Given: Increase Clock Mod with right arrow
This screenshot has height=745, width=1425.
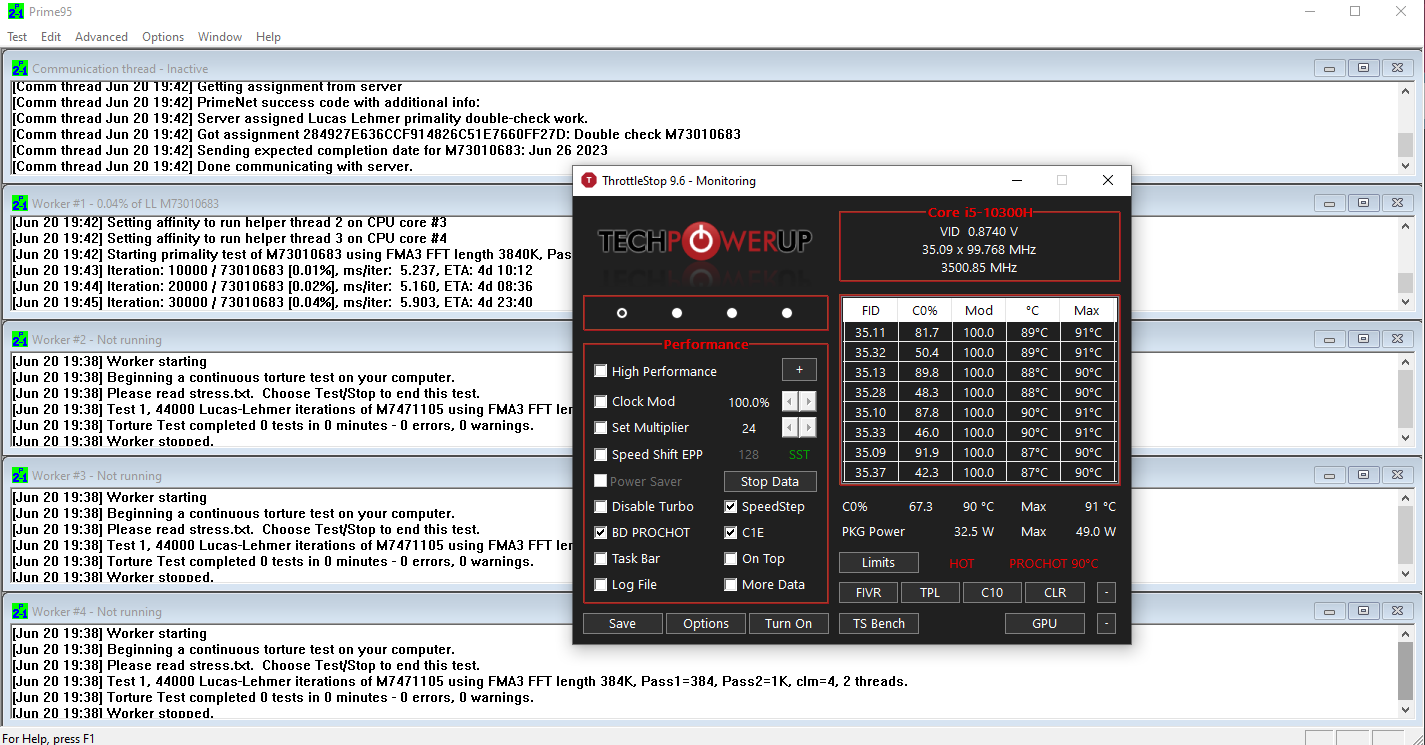Looking at the screenshot, I should [x=807, y=402].
